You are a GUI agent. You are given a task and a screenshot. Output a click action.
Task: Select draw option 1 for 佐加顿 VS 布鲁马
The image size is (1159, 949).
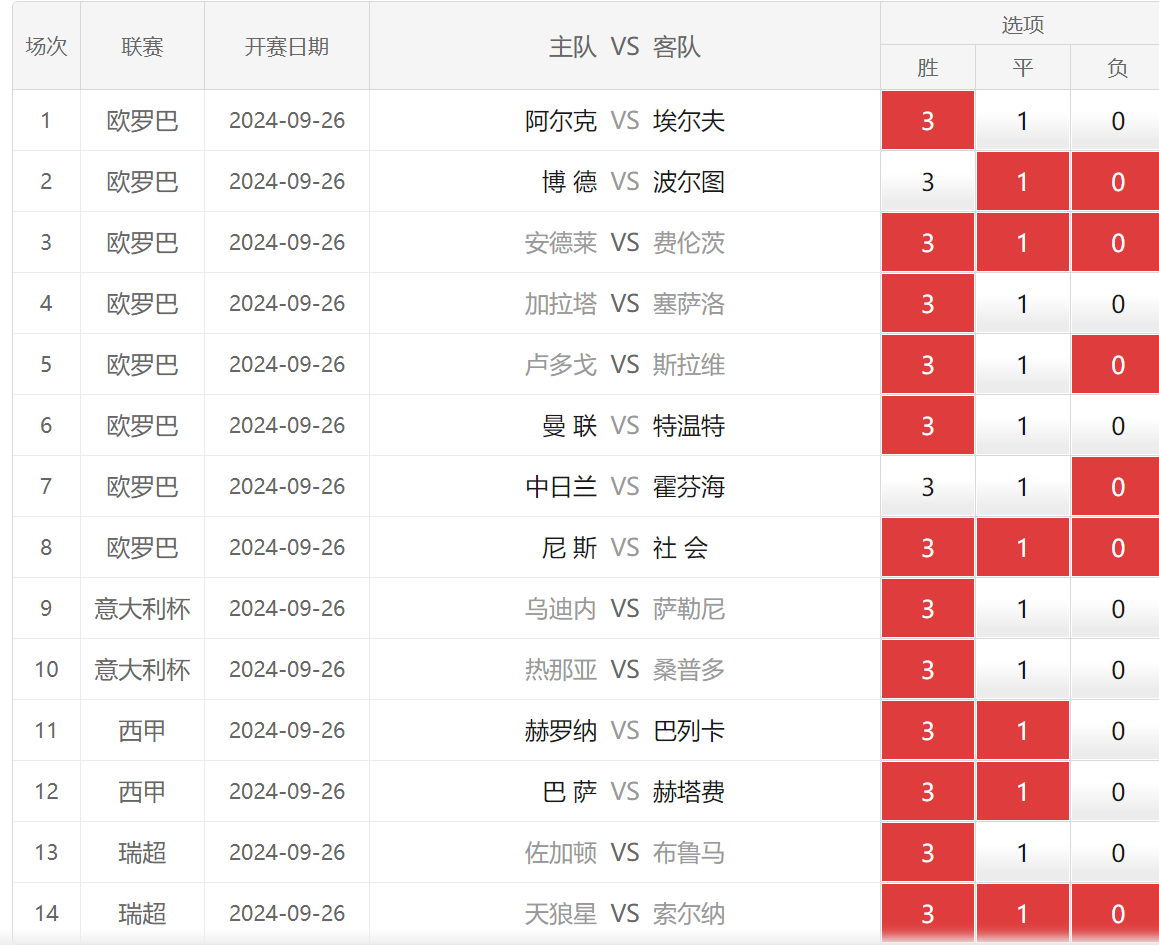tap(1022, 852)
